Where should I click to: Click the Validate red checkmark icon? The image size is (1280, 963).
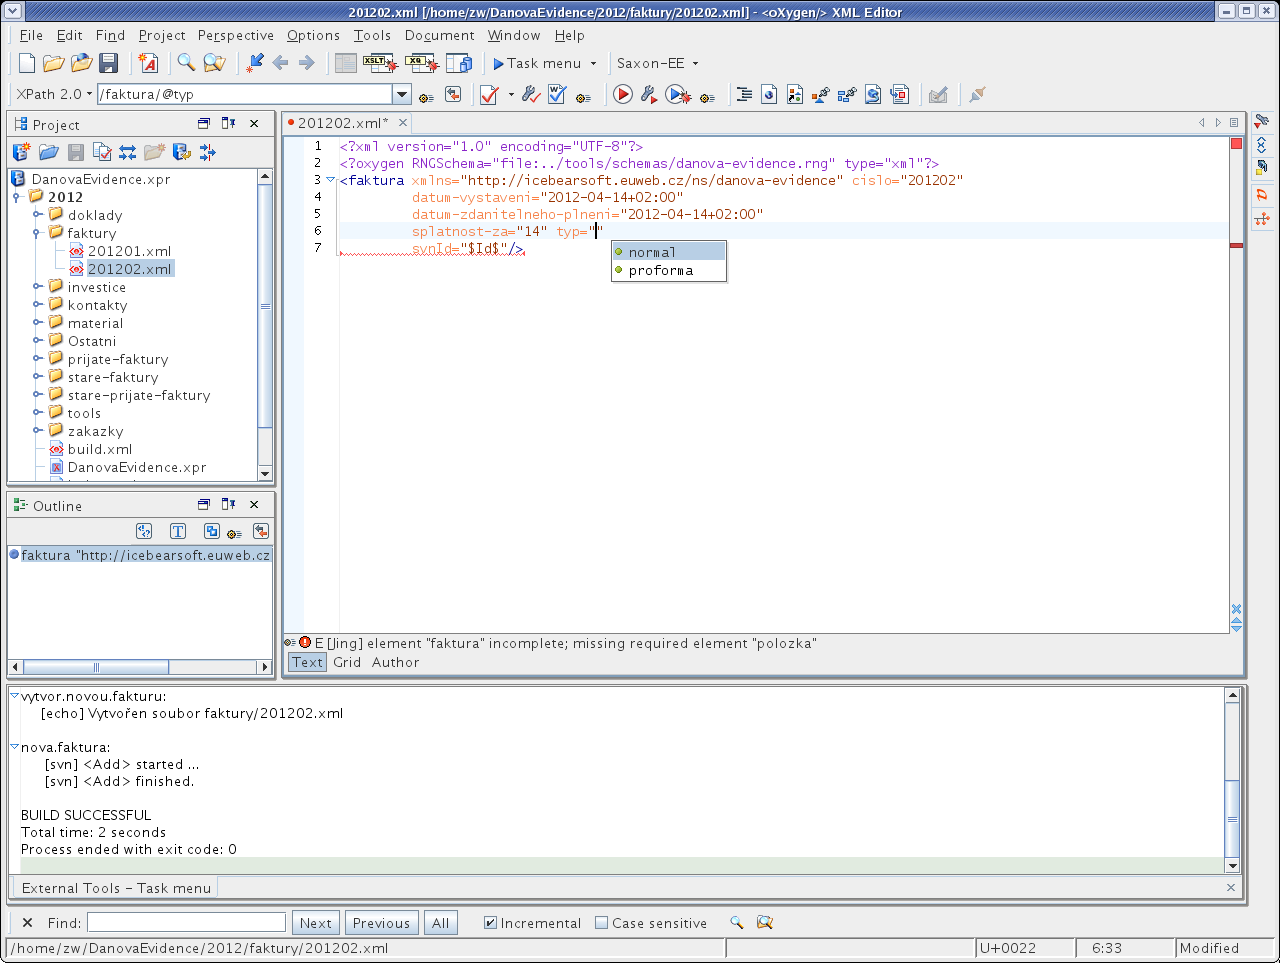click(489, 95)
